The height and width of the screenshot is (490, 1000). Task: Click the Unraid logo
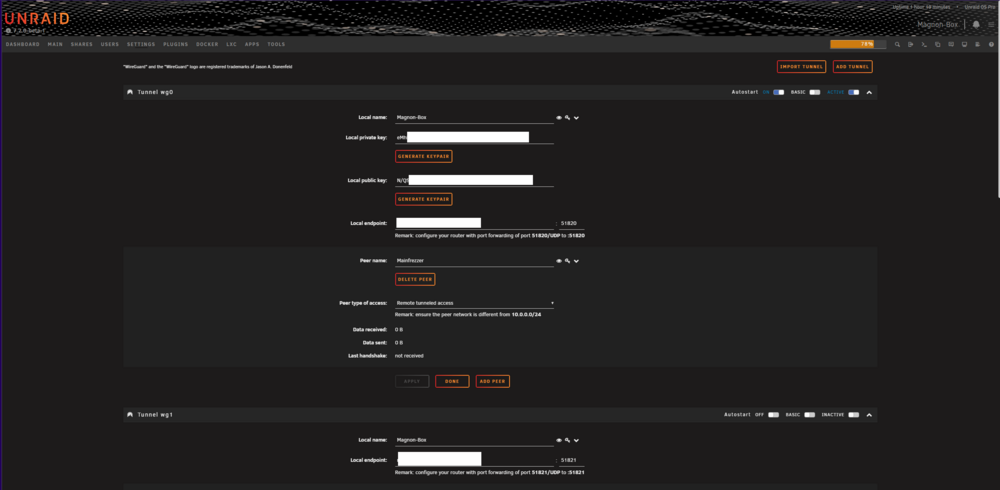click(36, 19)
